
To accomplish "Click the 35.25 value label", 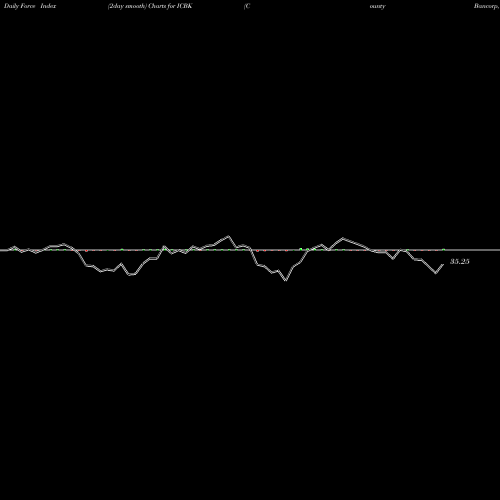I will click(x=460, y=261).
